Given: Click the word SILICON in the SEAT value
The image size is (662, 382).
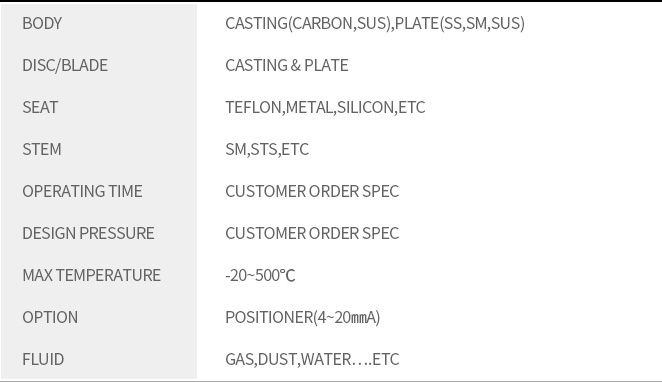Looking at the screenshot, I should tap(366, 107).
